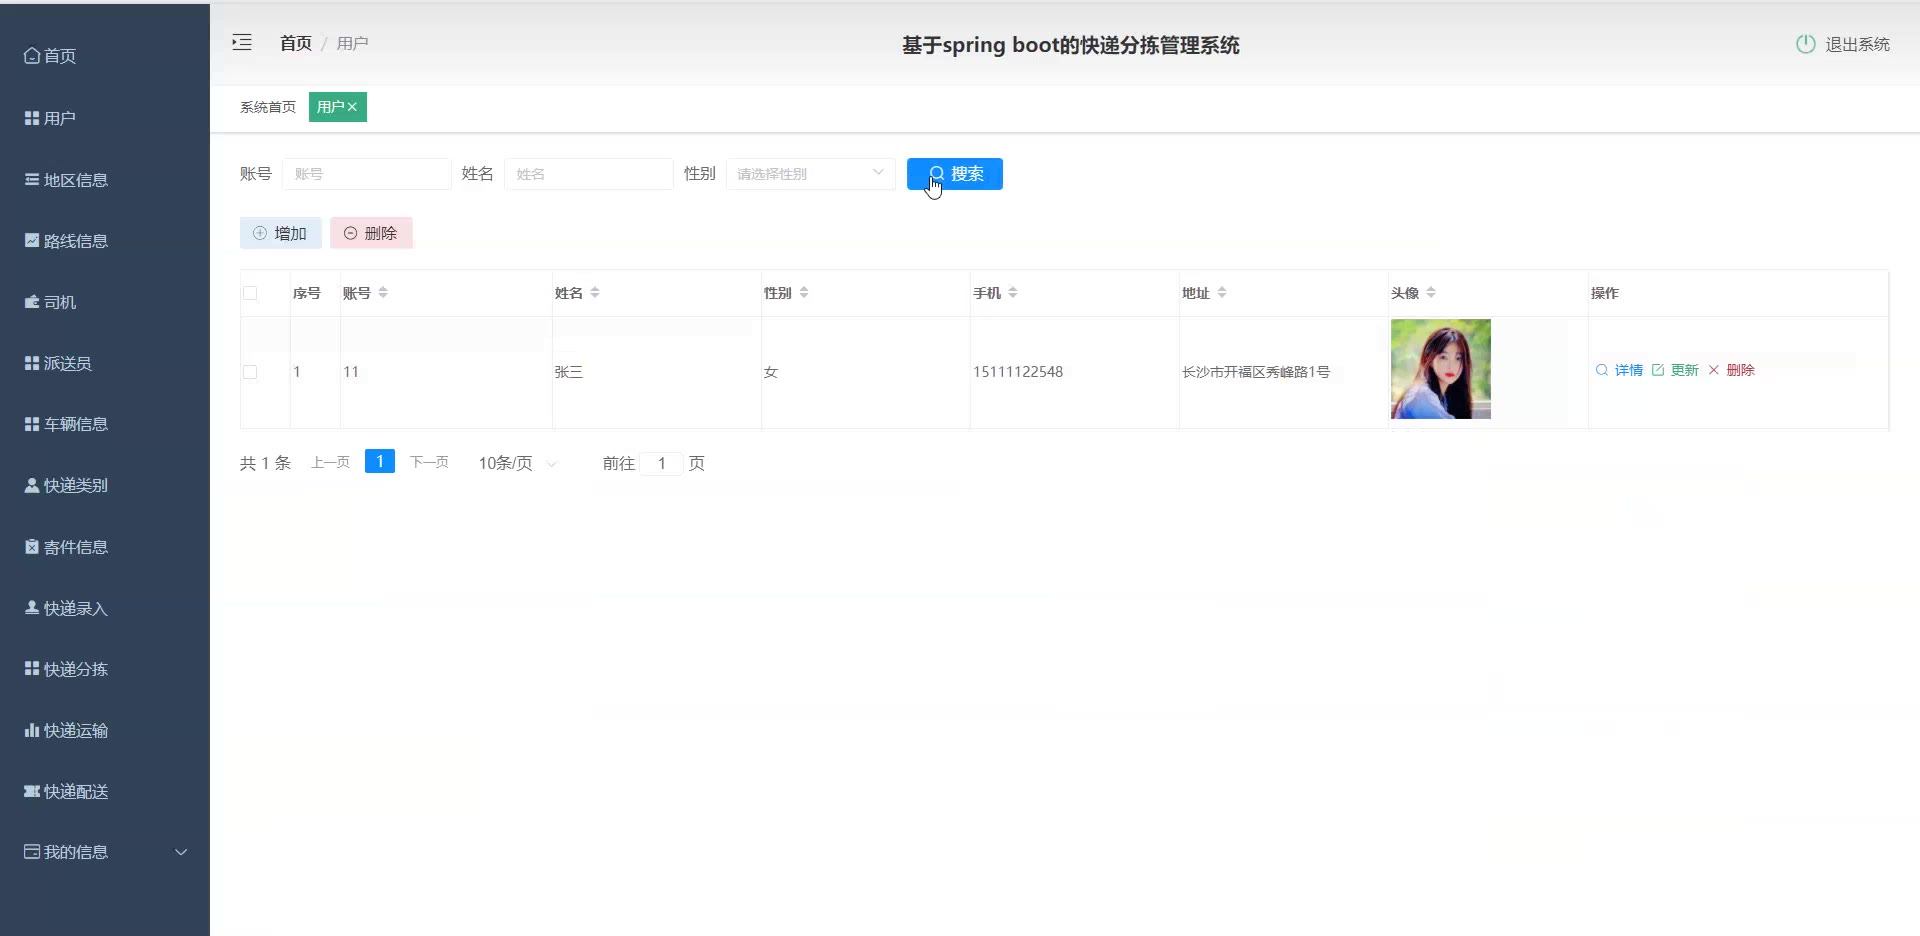Click the 增加 button to add user

click(x=280, y=233)
